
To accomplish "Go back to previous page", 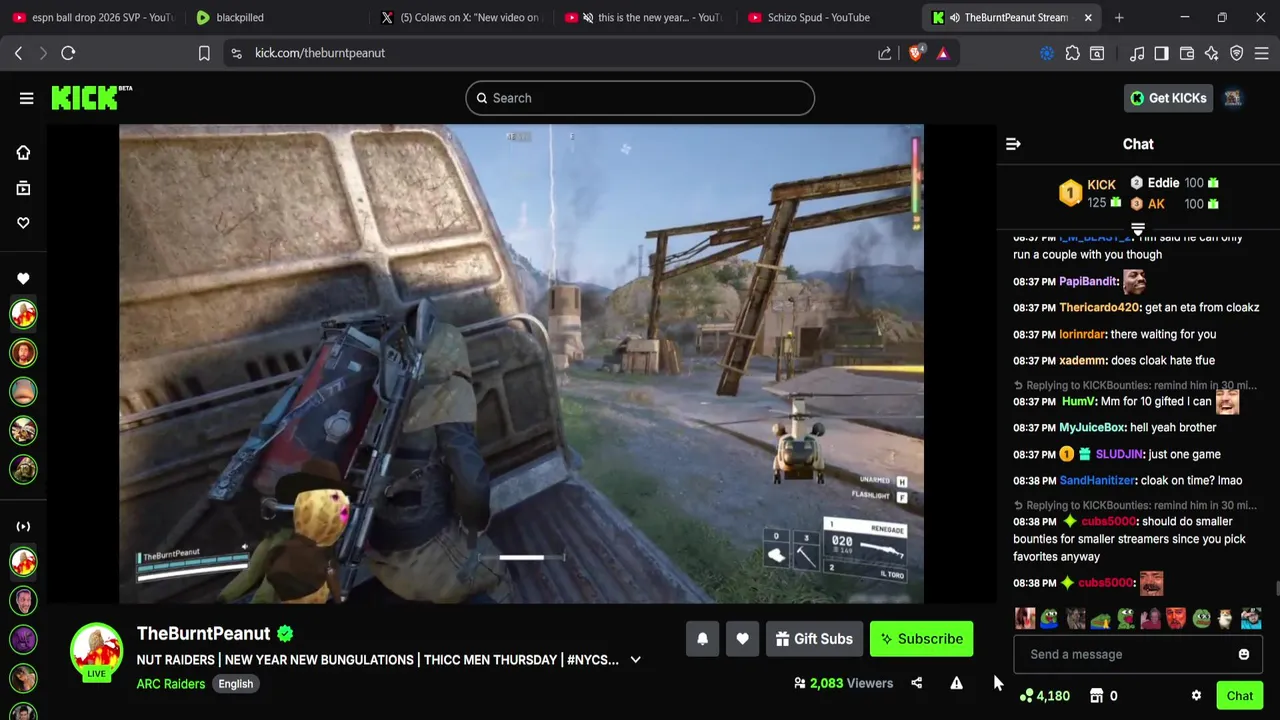I will pos(18,53).
